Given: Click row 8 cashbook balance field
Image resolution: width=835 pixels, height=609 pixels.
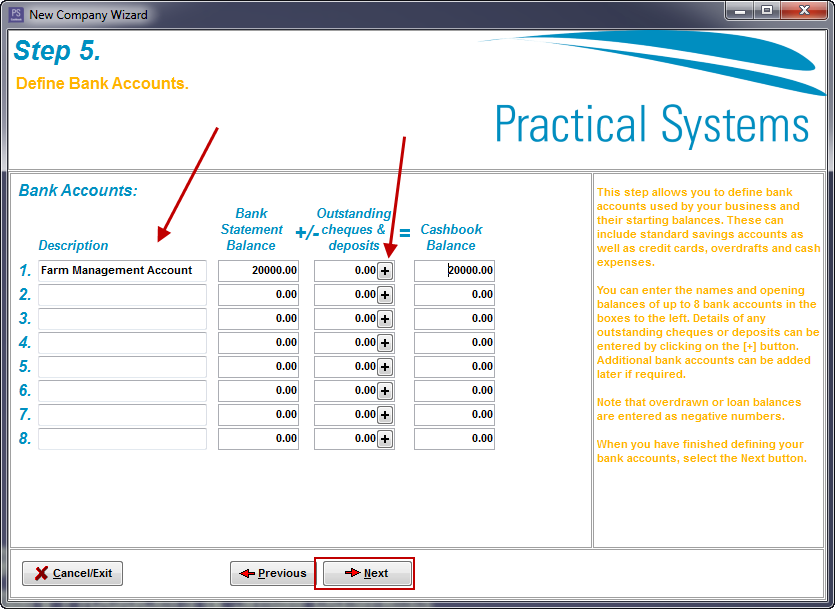Looking at the screenshot, I should (454, 439).
